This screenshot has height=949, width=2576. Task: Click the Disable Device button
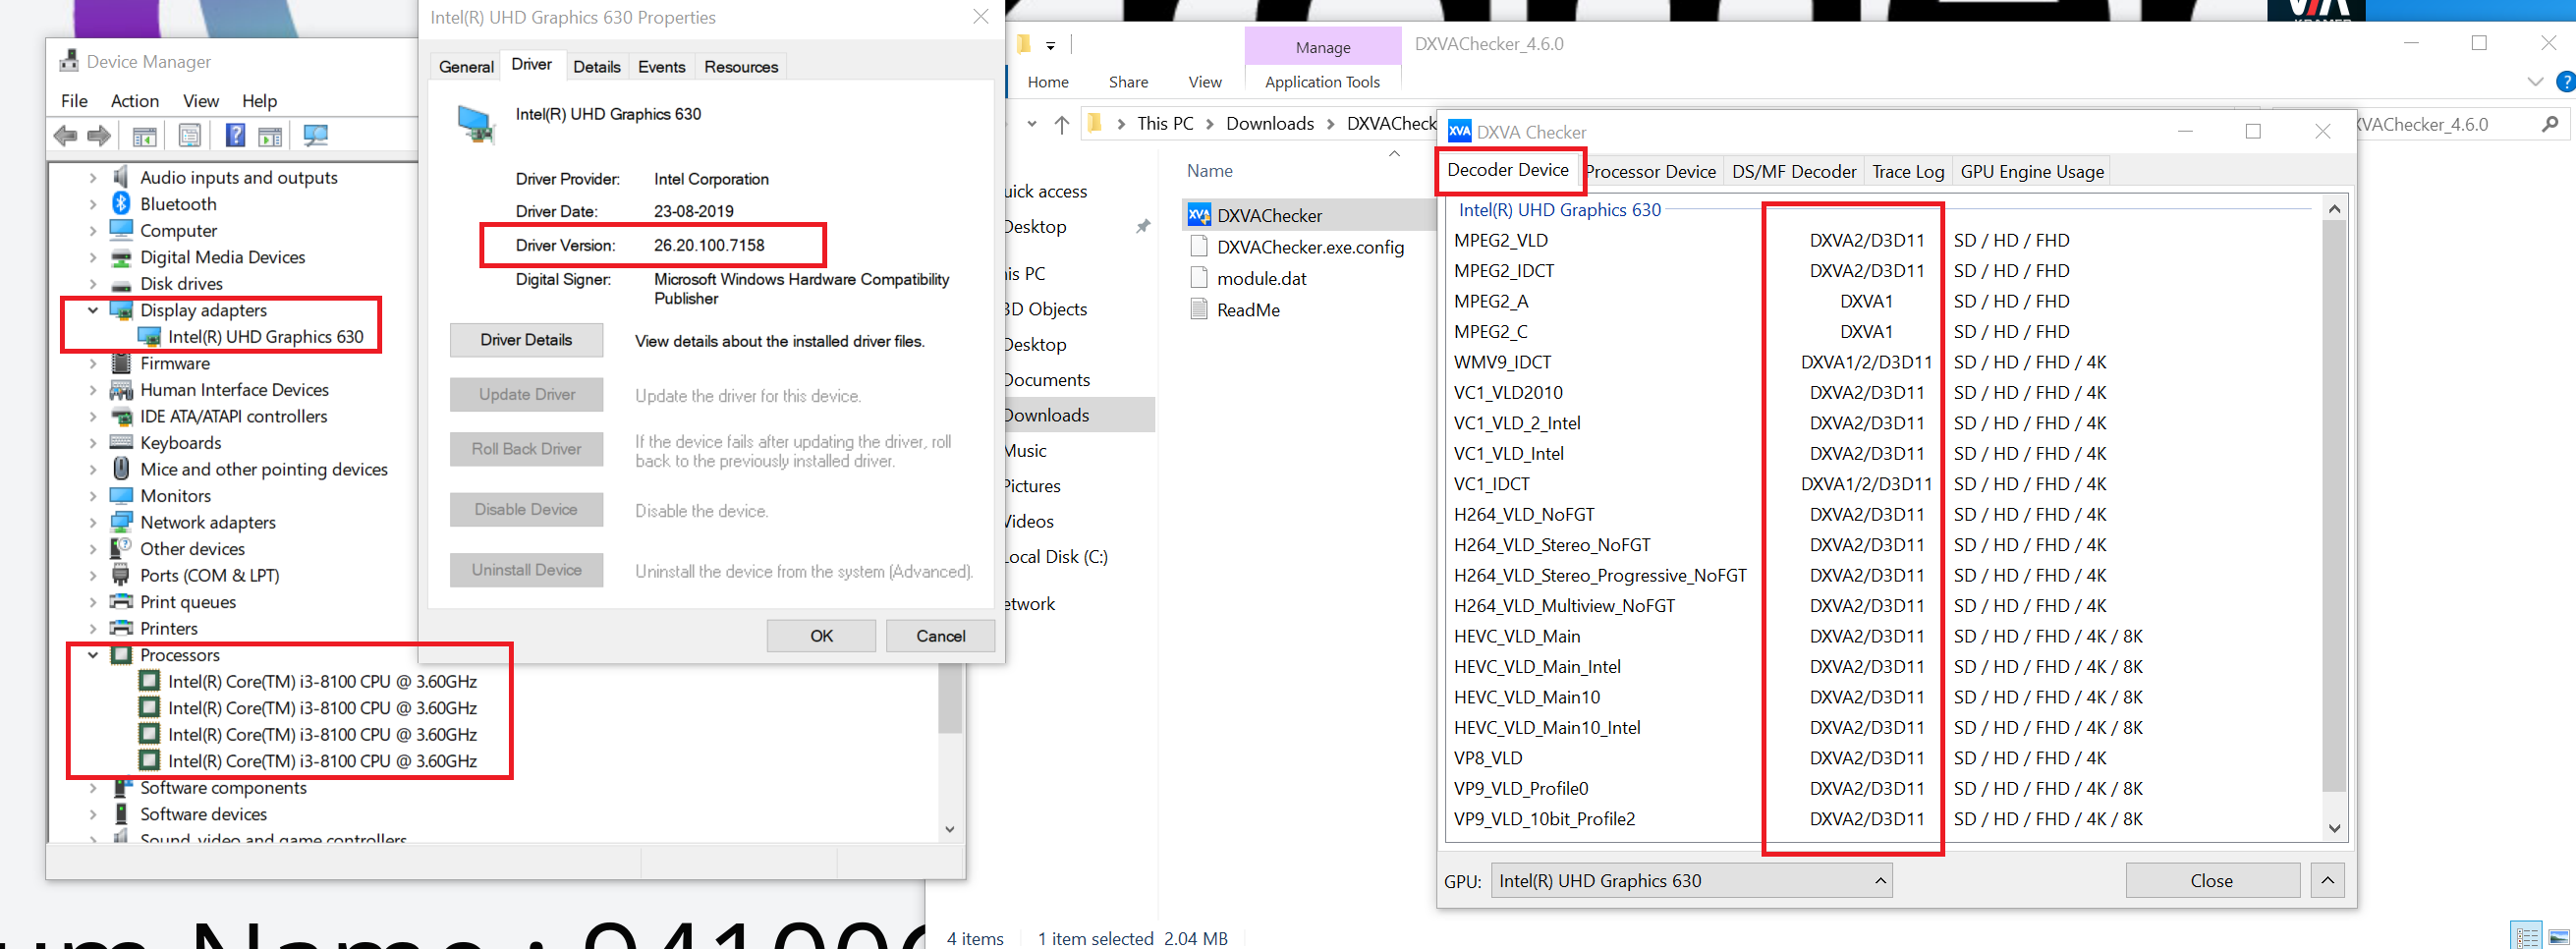(526, 510)
